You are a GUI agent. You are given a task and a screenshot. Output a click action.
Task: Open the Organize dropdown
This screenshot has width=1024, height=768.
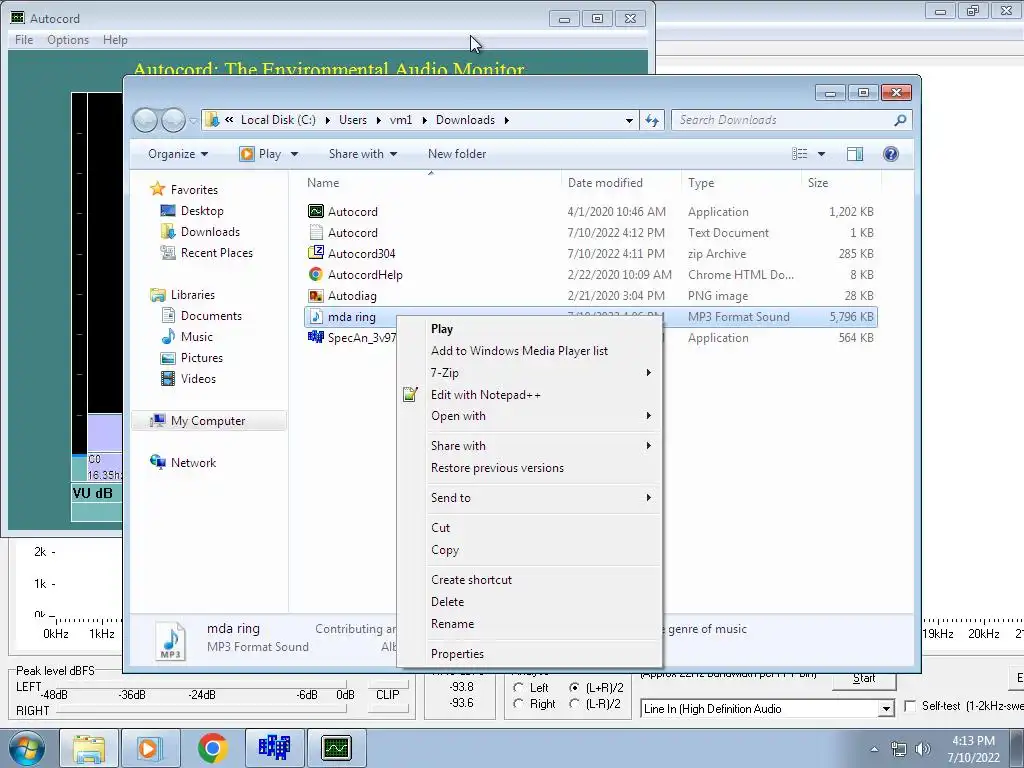[178, 153]
